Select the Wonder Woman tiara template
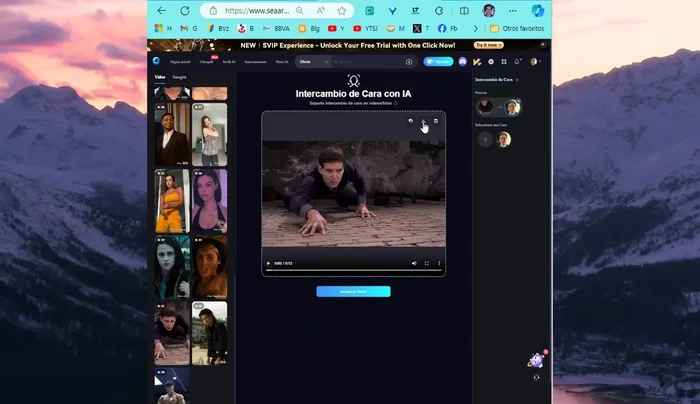 [x=209, y=267]
